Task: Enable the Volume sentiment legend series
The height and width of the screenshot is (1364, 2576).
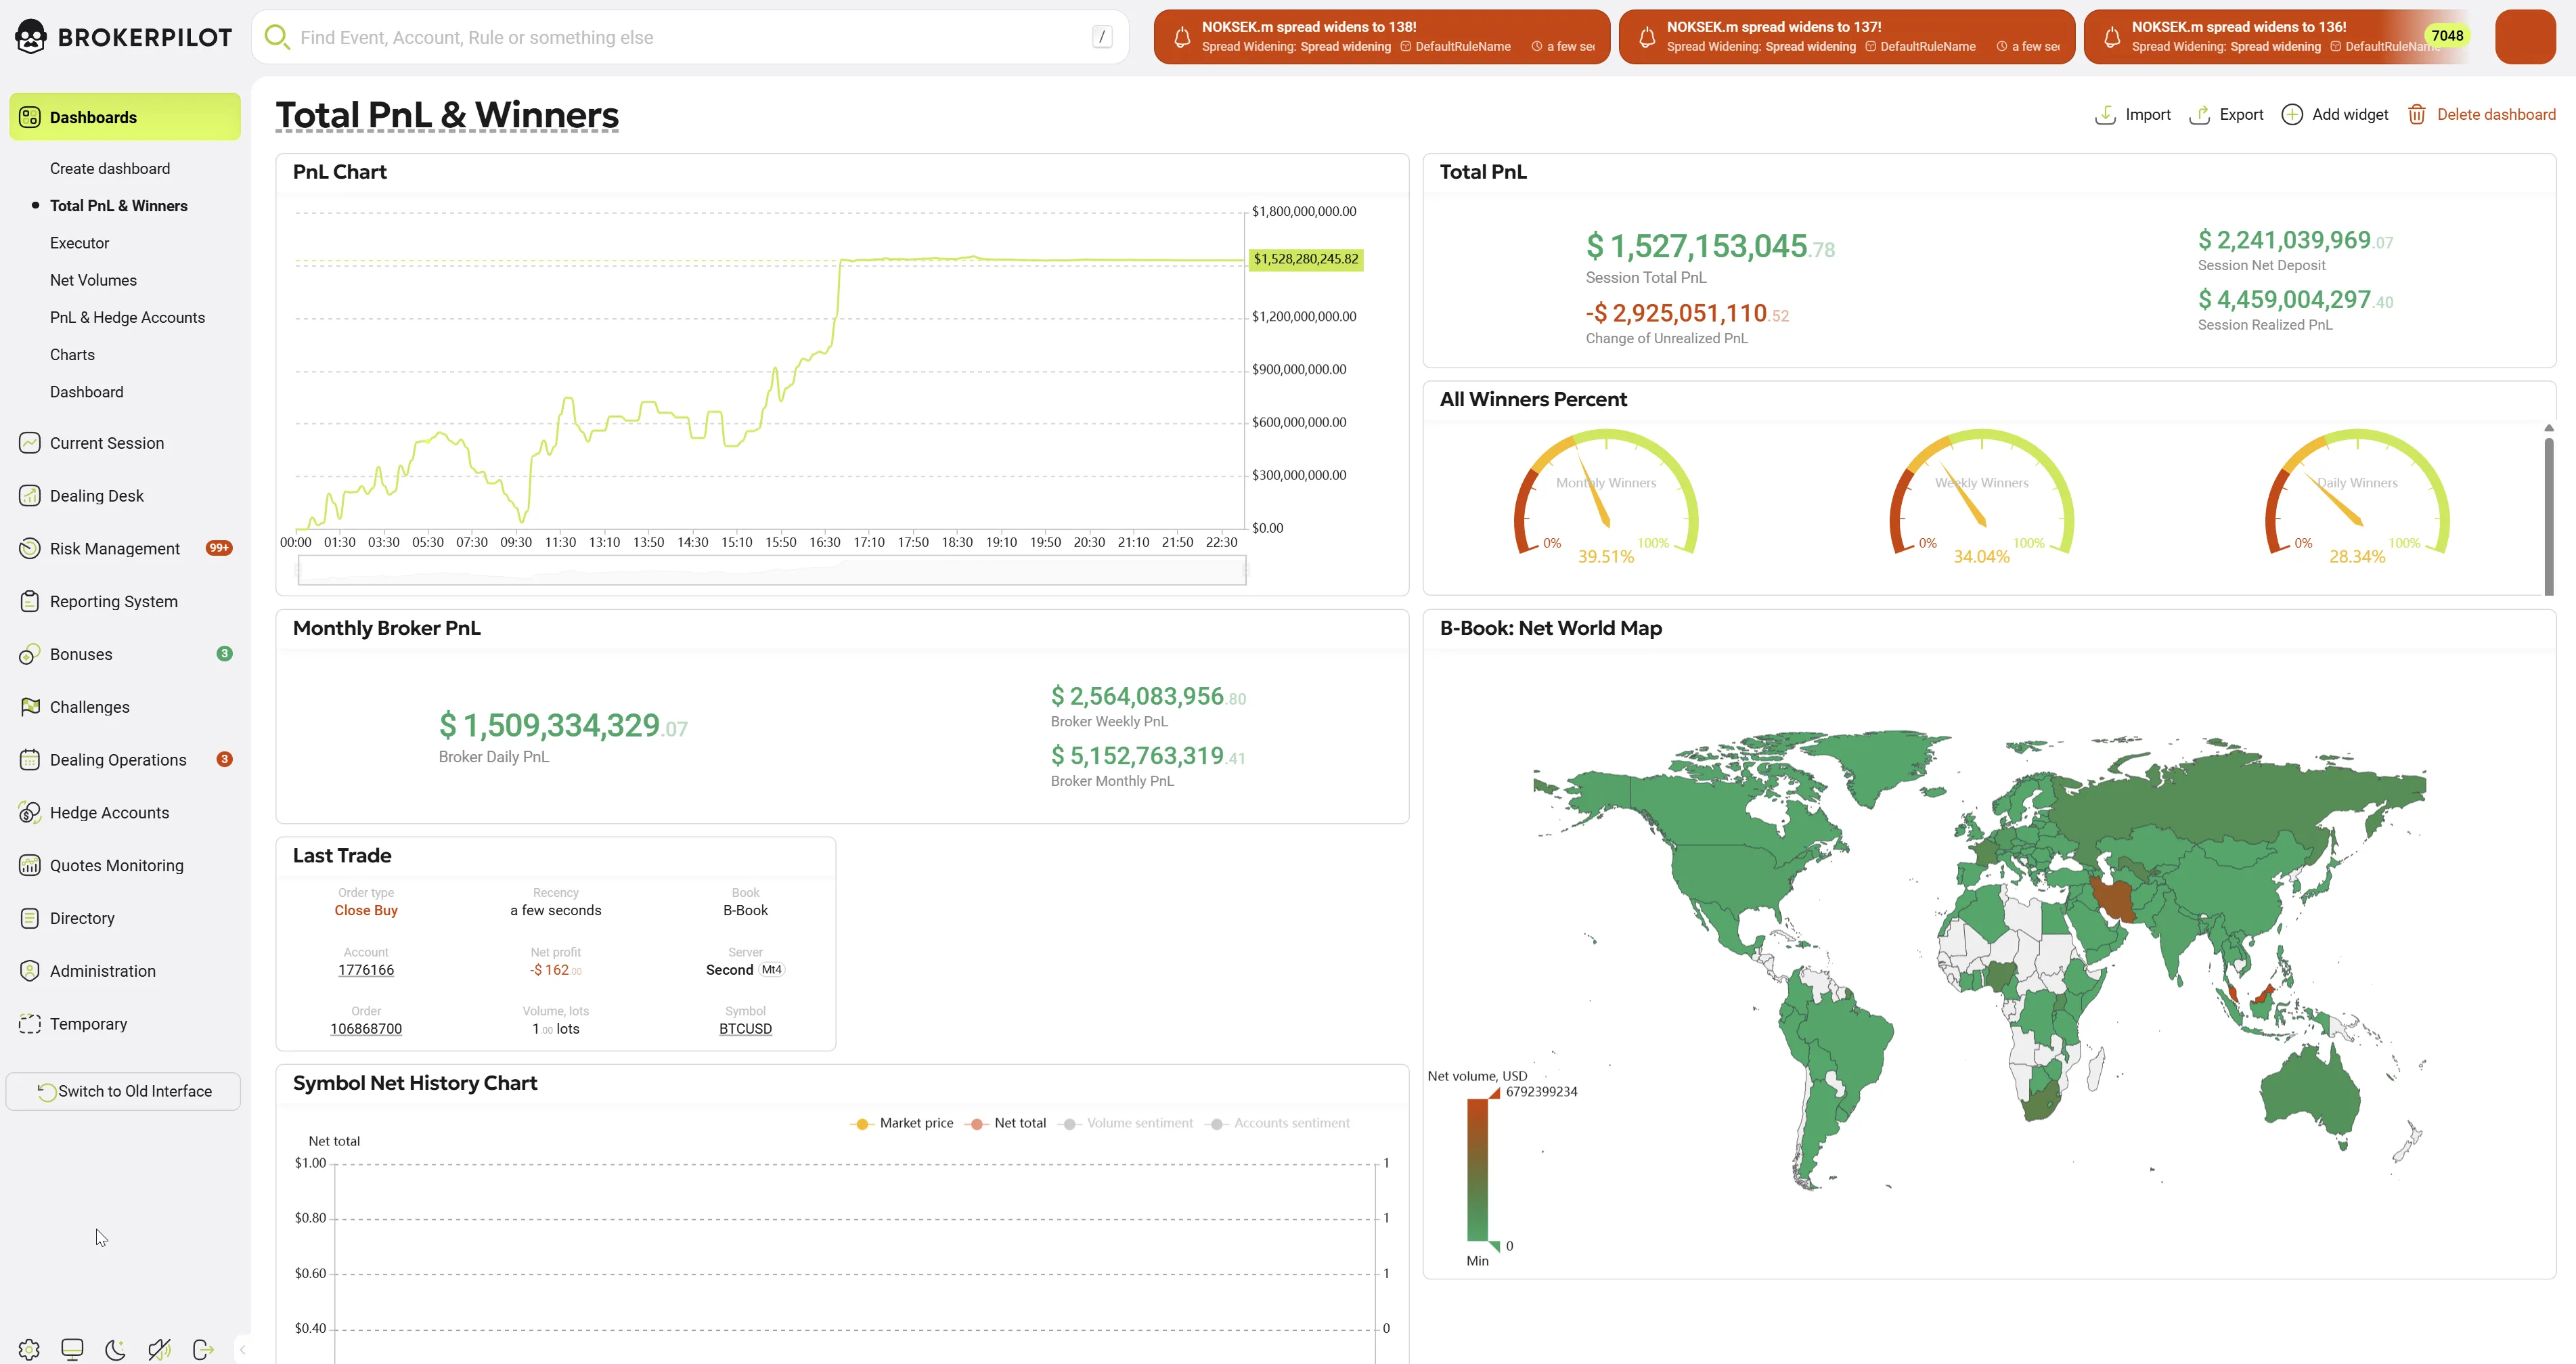Action: coord(1126,1124)
